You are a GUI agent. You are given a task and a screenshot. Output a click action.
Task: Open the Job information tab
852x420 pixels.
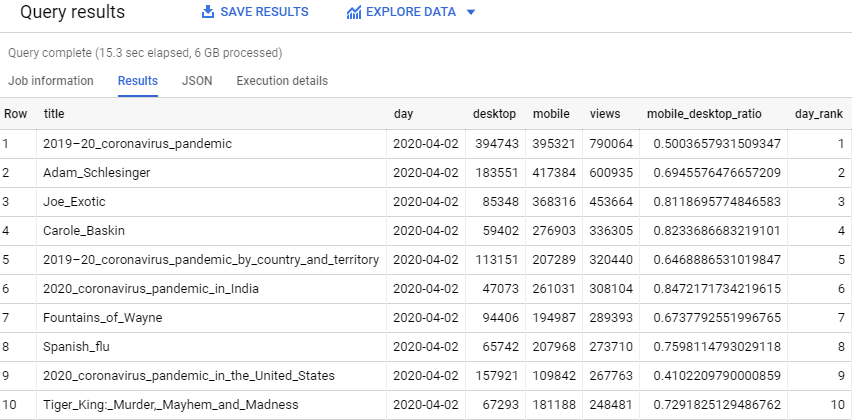click(x=51, y=81)
